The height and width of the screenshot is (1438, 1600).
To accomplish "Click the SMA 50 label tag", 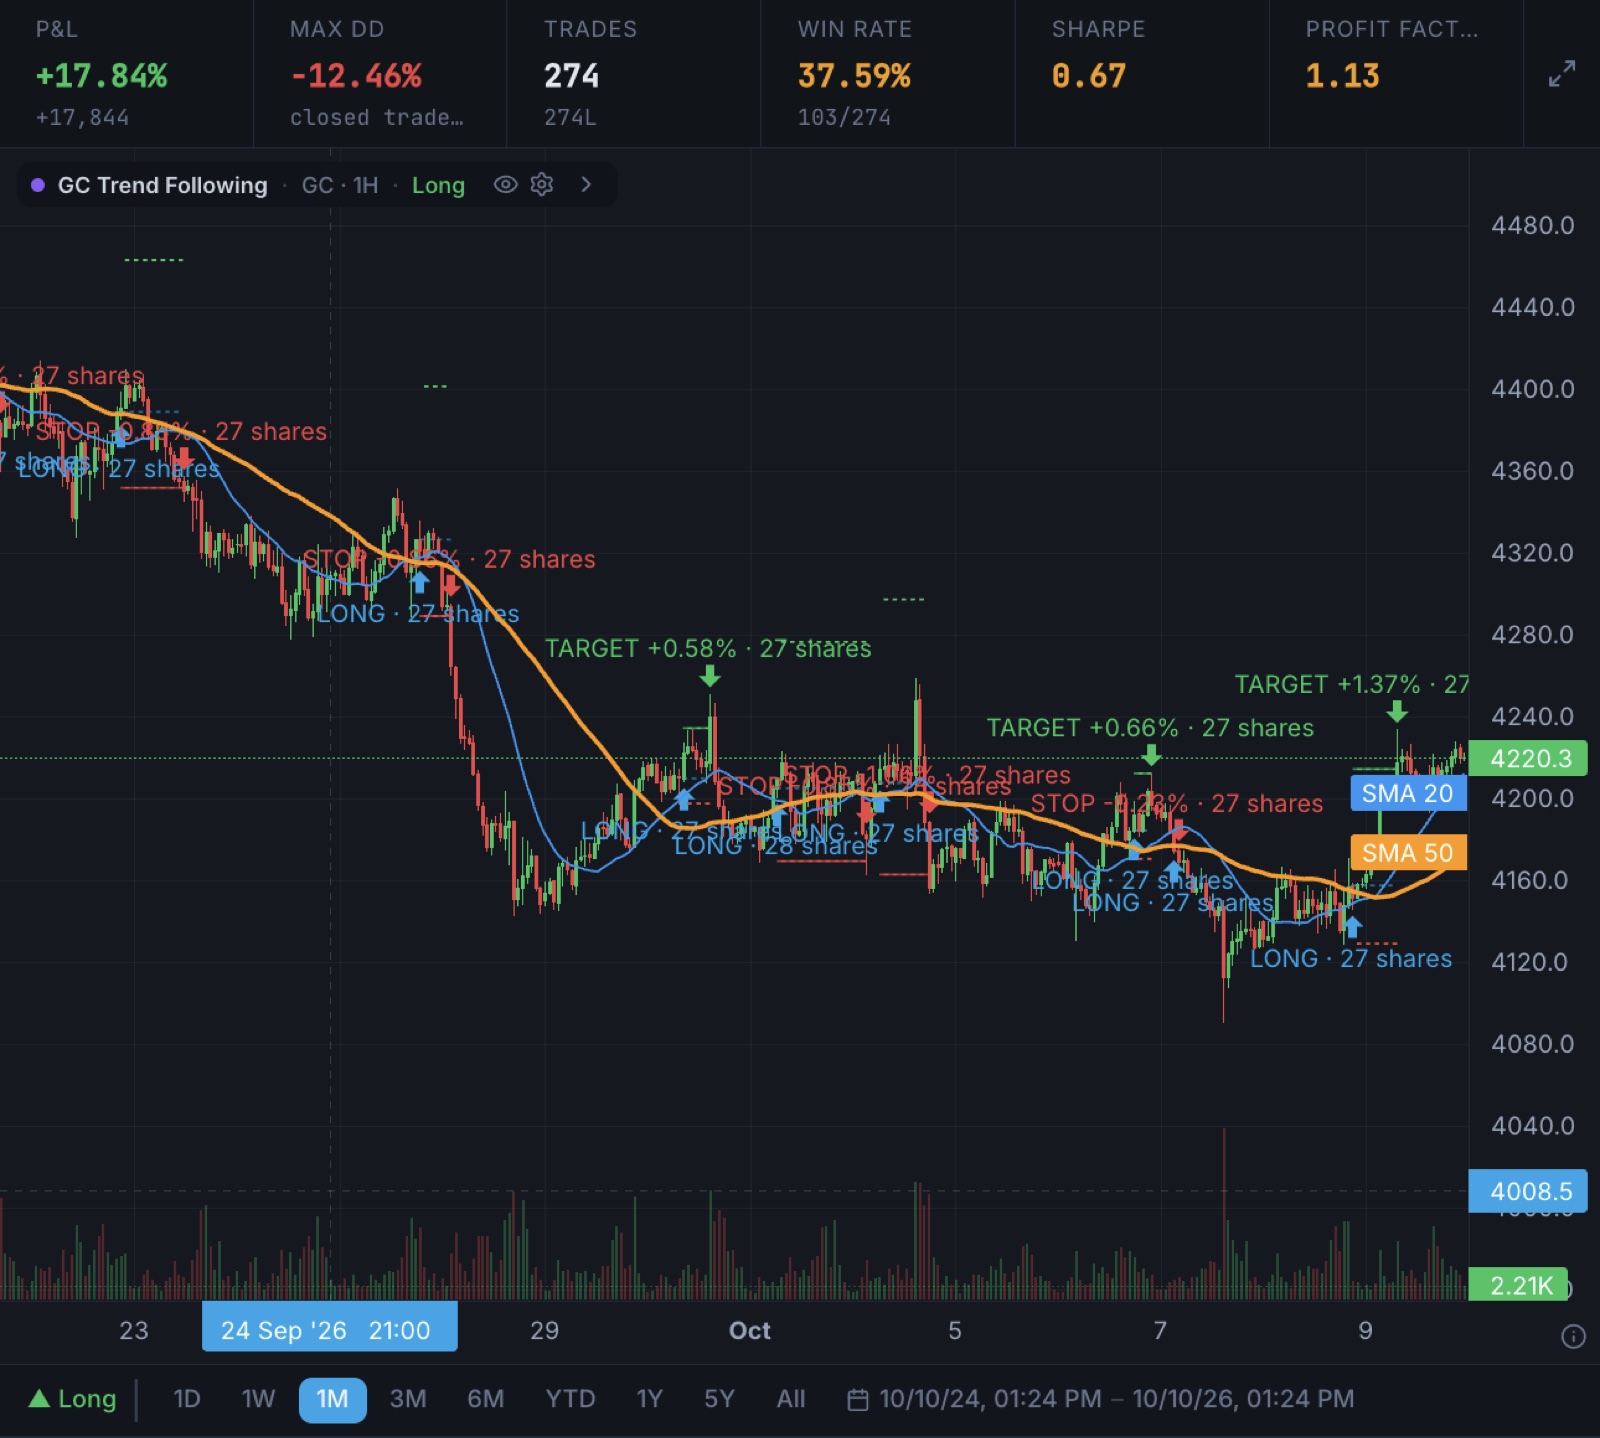I will 1407,852.
